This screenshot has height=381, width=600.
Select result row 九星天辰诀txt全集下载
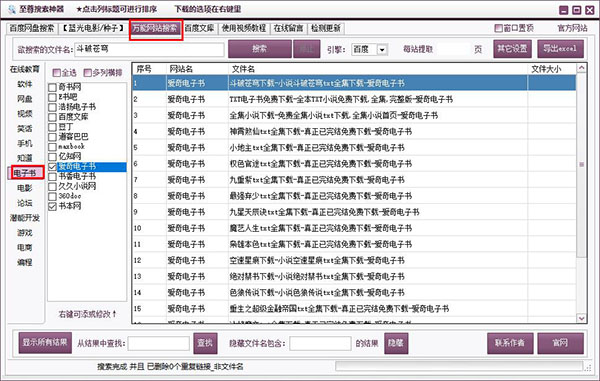pos(354,212)
